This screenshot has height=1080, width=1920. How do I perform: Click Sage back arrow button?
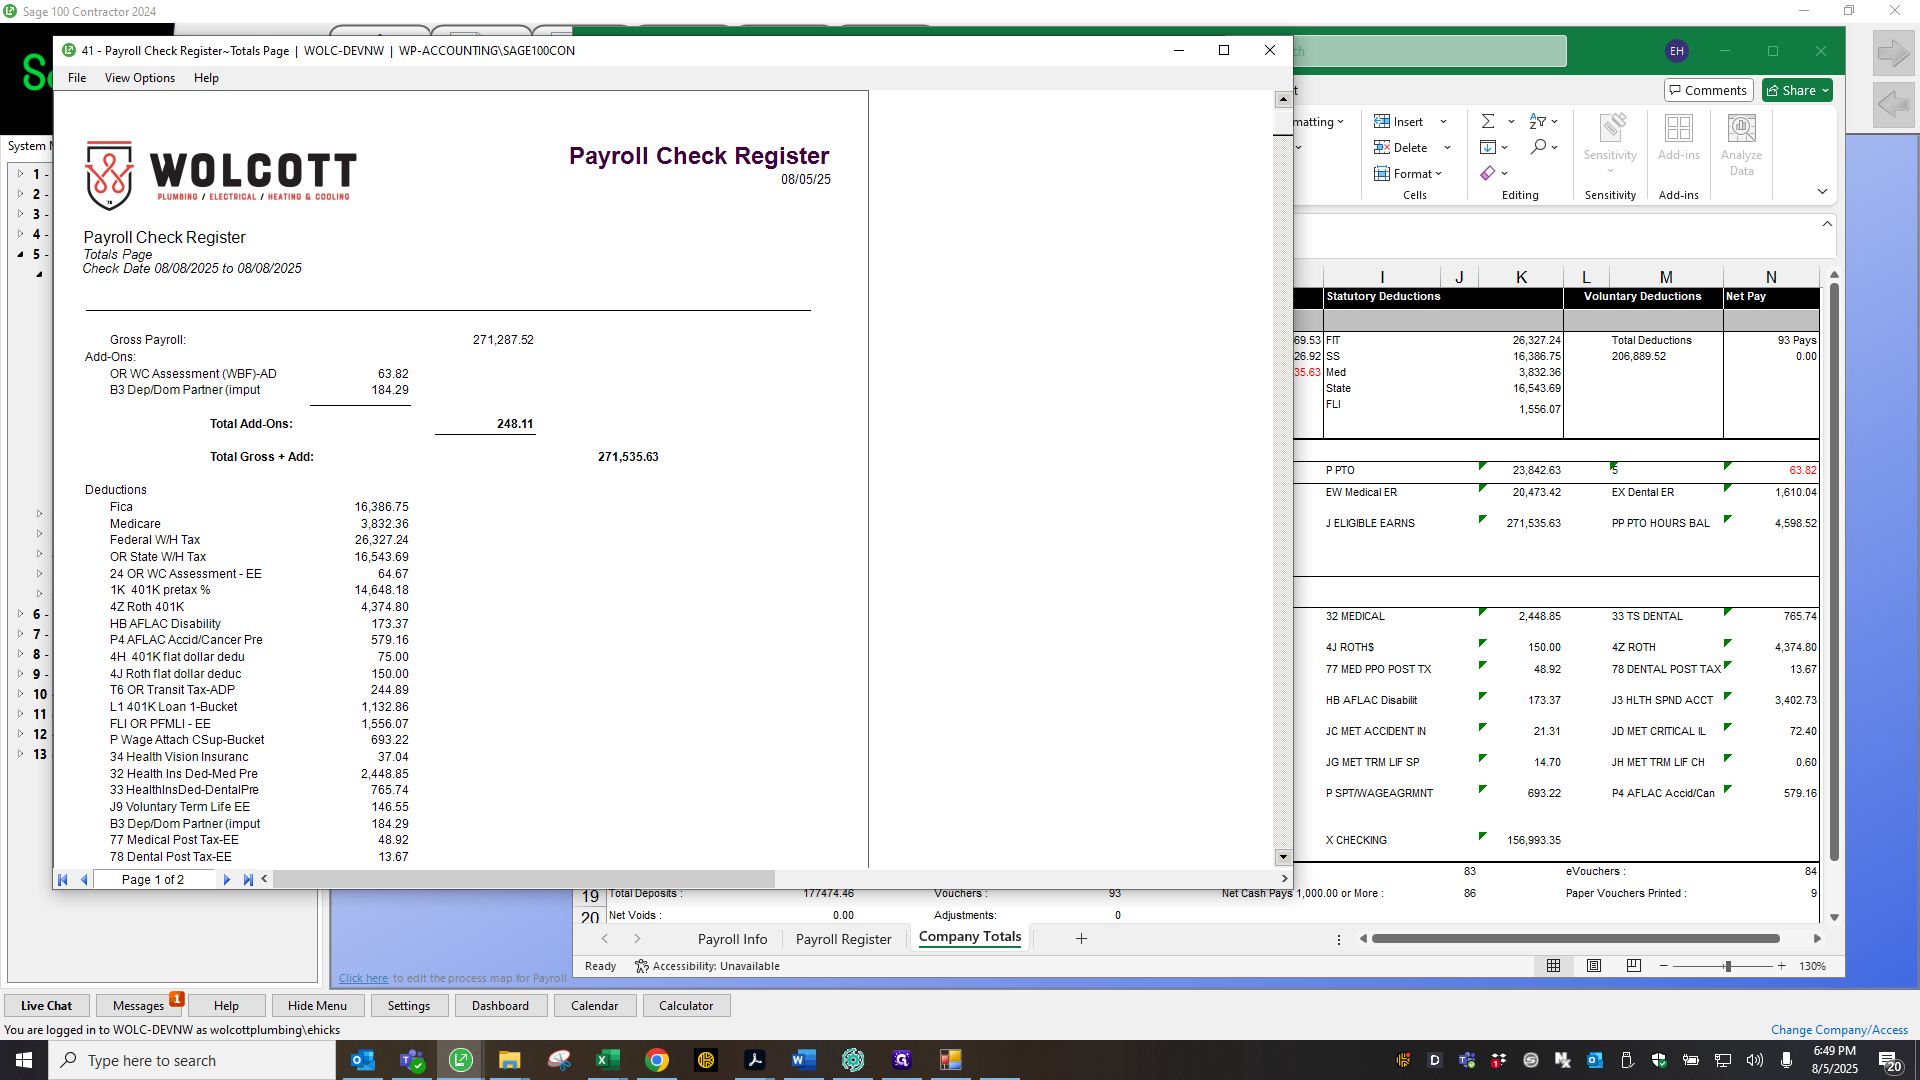tap(1893, 104)
